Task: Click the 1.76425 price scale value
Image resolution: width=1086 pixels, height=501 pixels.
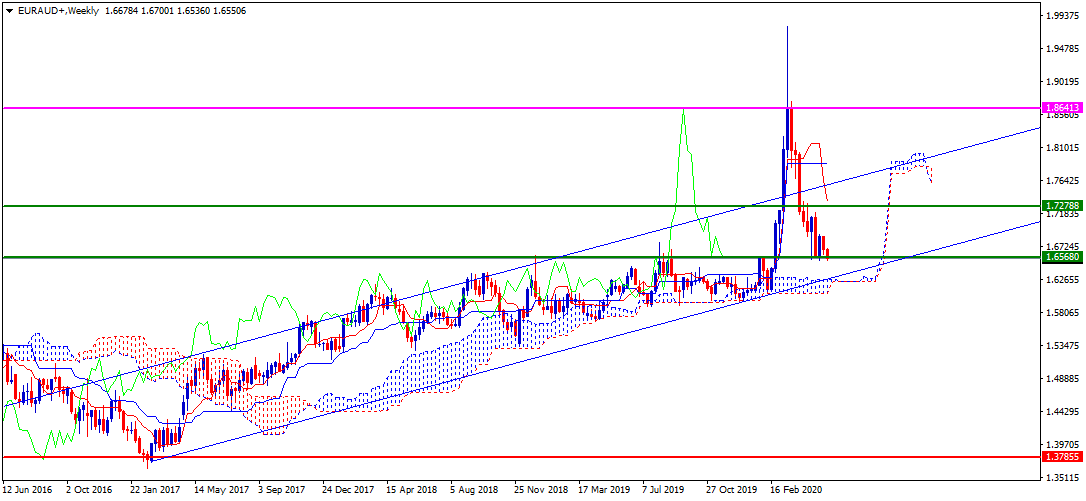Action: [1062, 182]
